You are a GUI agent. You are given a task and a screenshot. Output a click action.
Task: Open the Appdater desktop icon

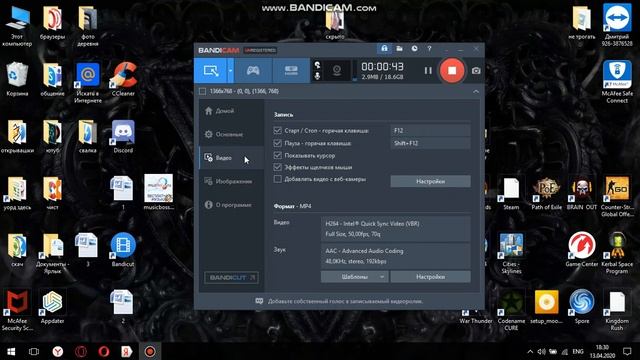[x=52, y=307]
